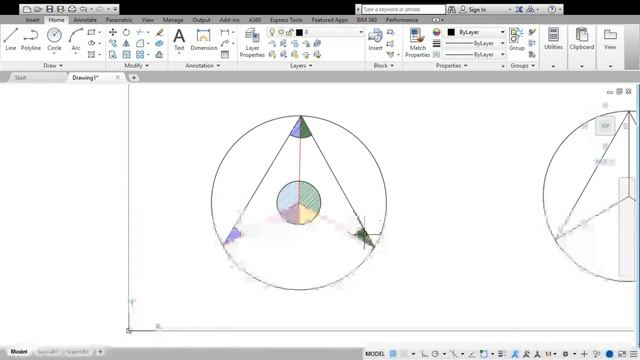Click the New drawing icon in quick access toolbar
This screenshot has width=640, height=360.
point(27,9)
